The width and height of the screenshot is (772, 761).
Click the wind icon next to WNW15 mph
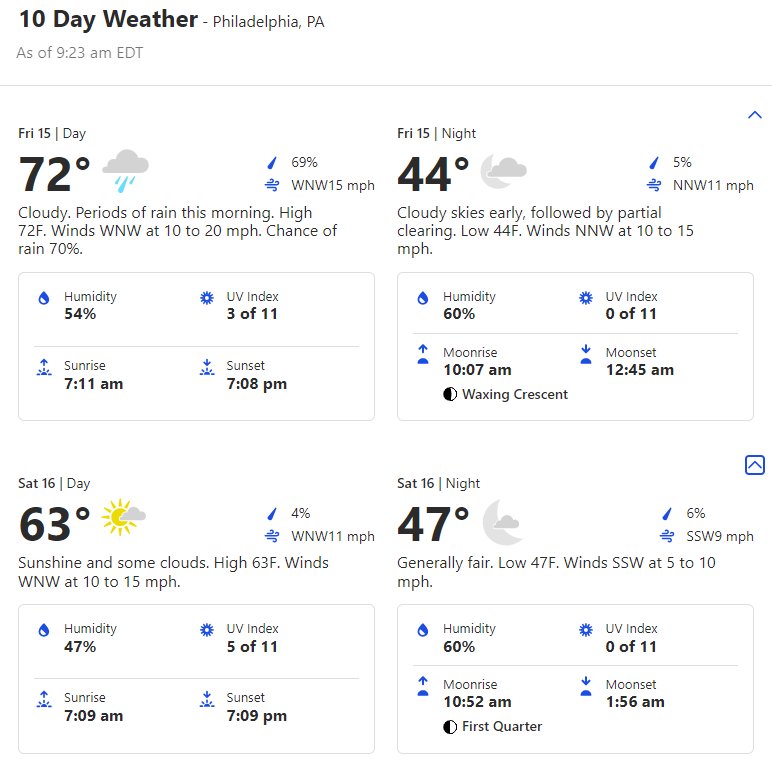click(272, 186)
